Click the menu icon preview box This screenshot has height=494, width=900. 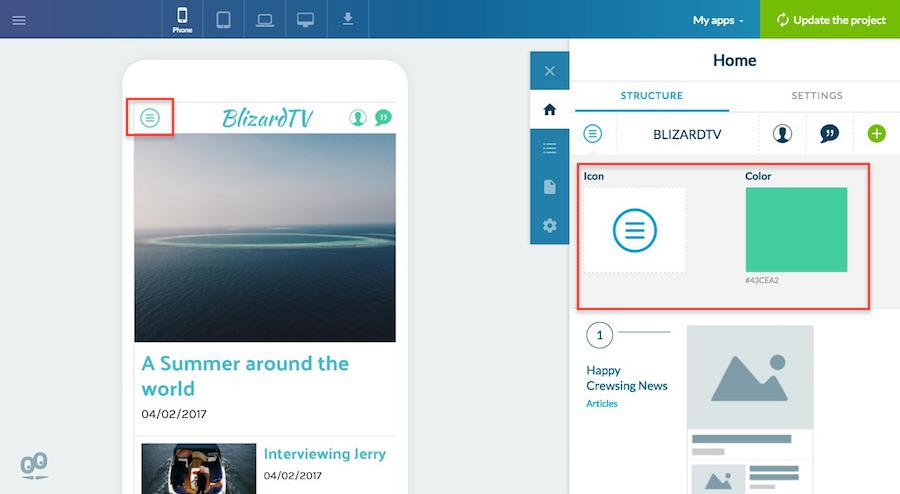(634, 230)
